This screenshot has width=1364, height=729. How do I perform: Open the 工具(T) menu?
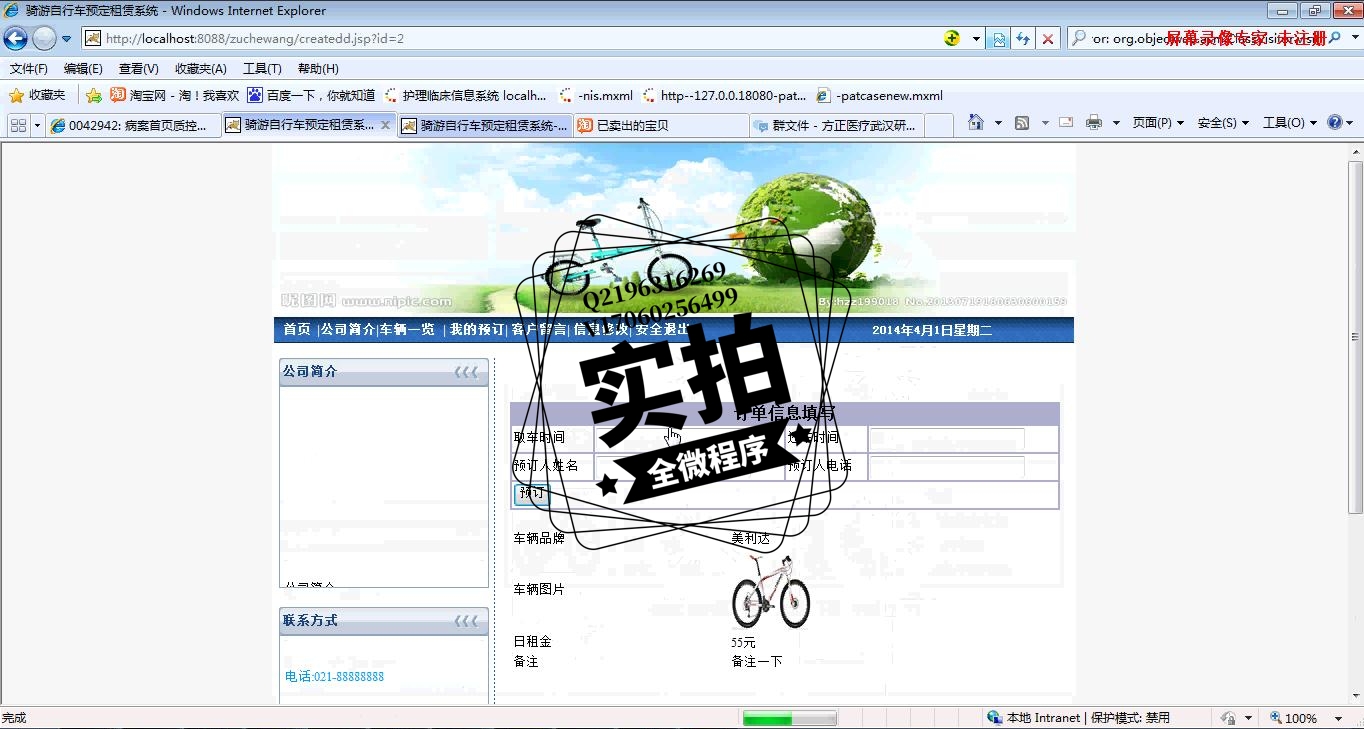262,69
